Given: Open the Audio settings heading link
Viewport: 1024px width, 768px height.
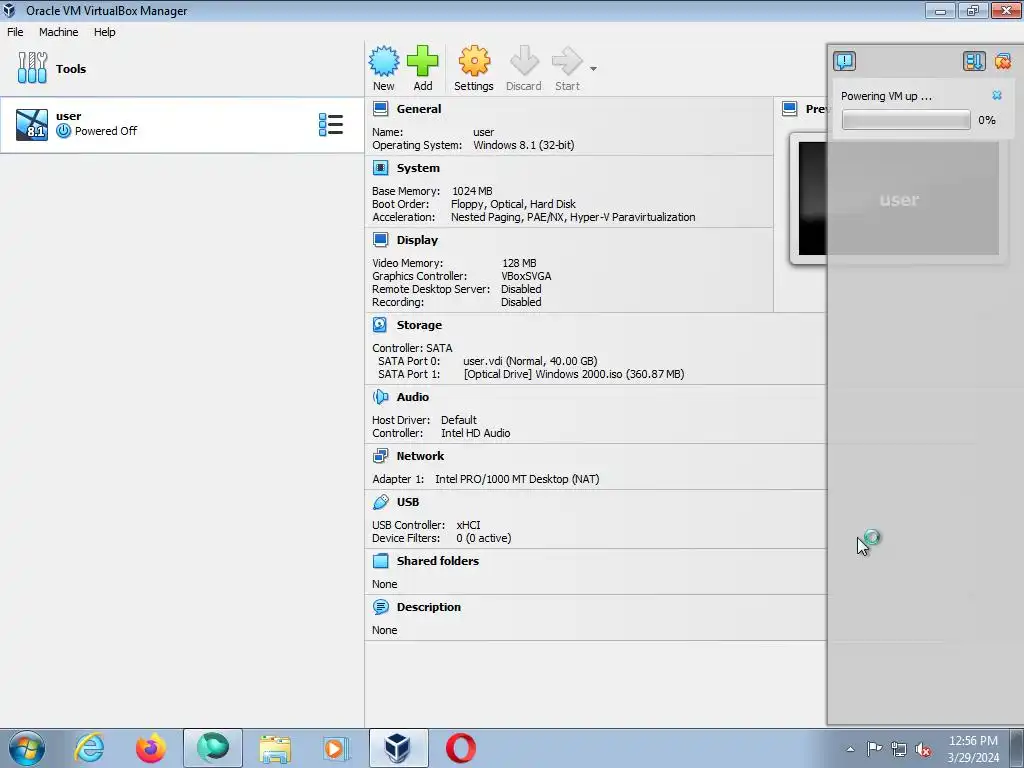Looking at the screenshot, I should pyautogui.click(x=413, y=396).
